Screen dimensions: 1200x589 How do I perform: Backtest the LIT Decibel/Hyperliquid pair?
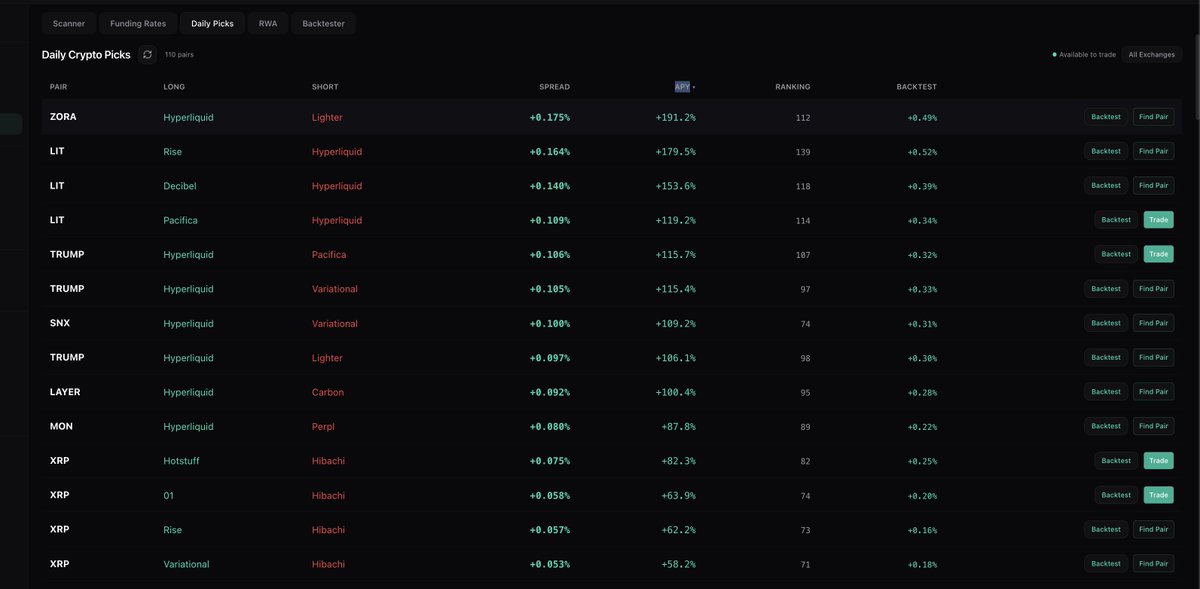(x=1106, y=185)
